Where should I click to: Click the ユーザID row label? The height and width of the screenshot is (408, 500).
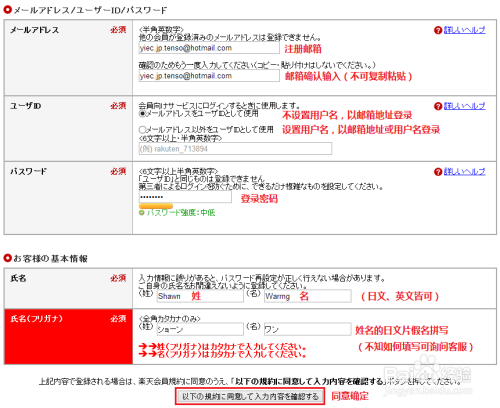[25, 106]
